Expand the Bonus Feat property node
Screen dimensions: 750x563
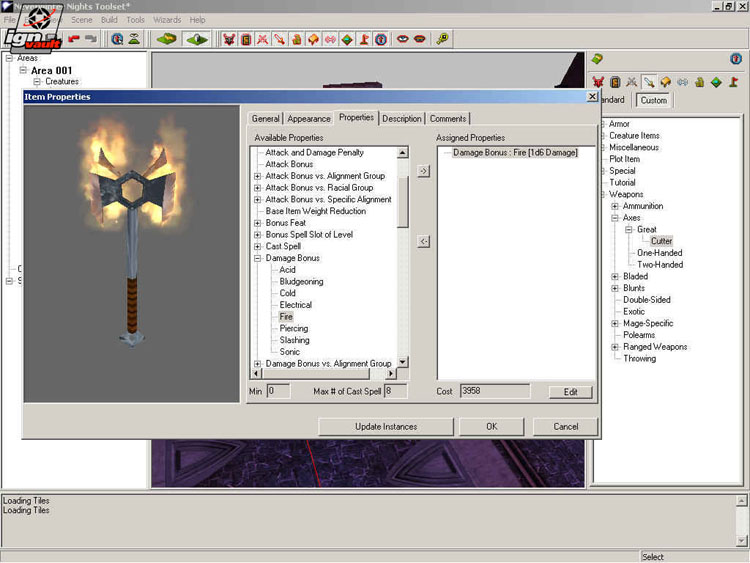257,223
